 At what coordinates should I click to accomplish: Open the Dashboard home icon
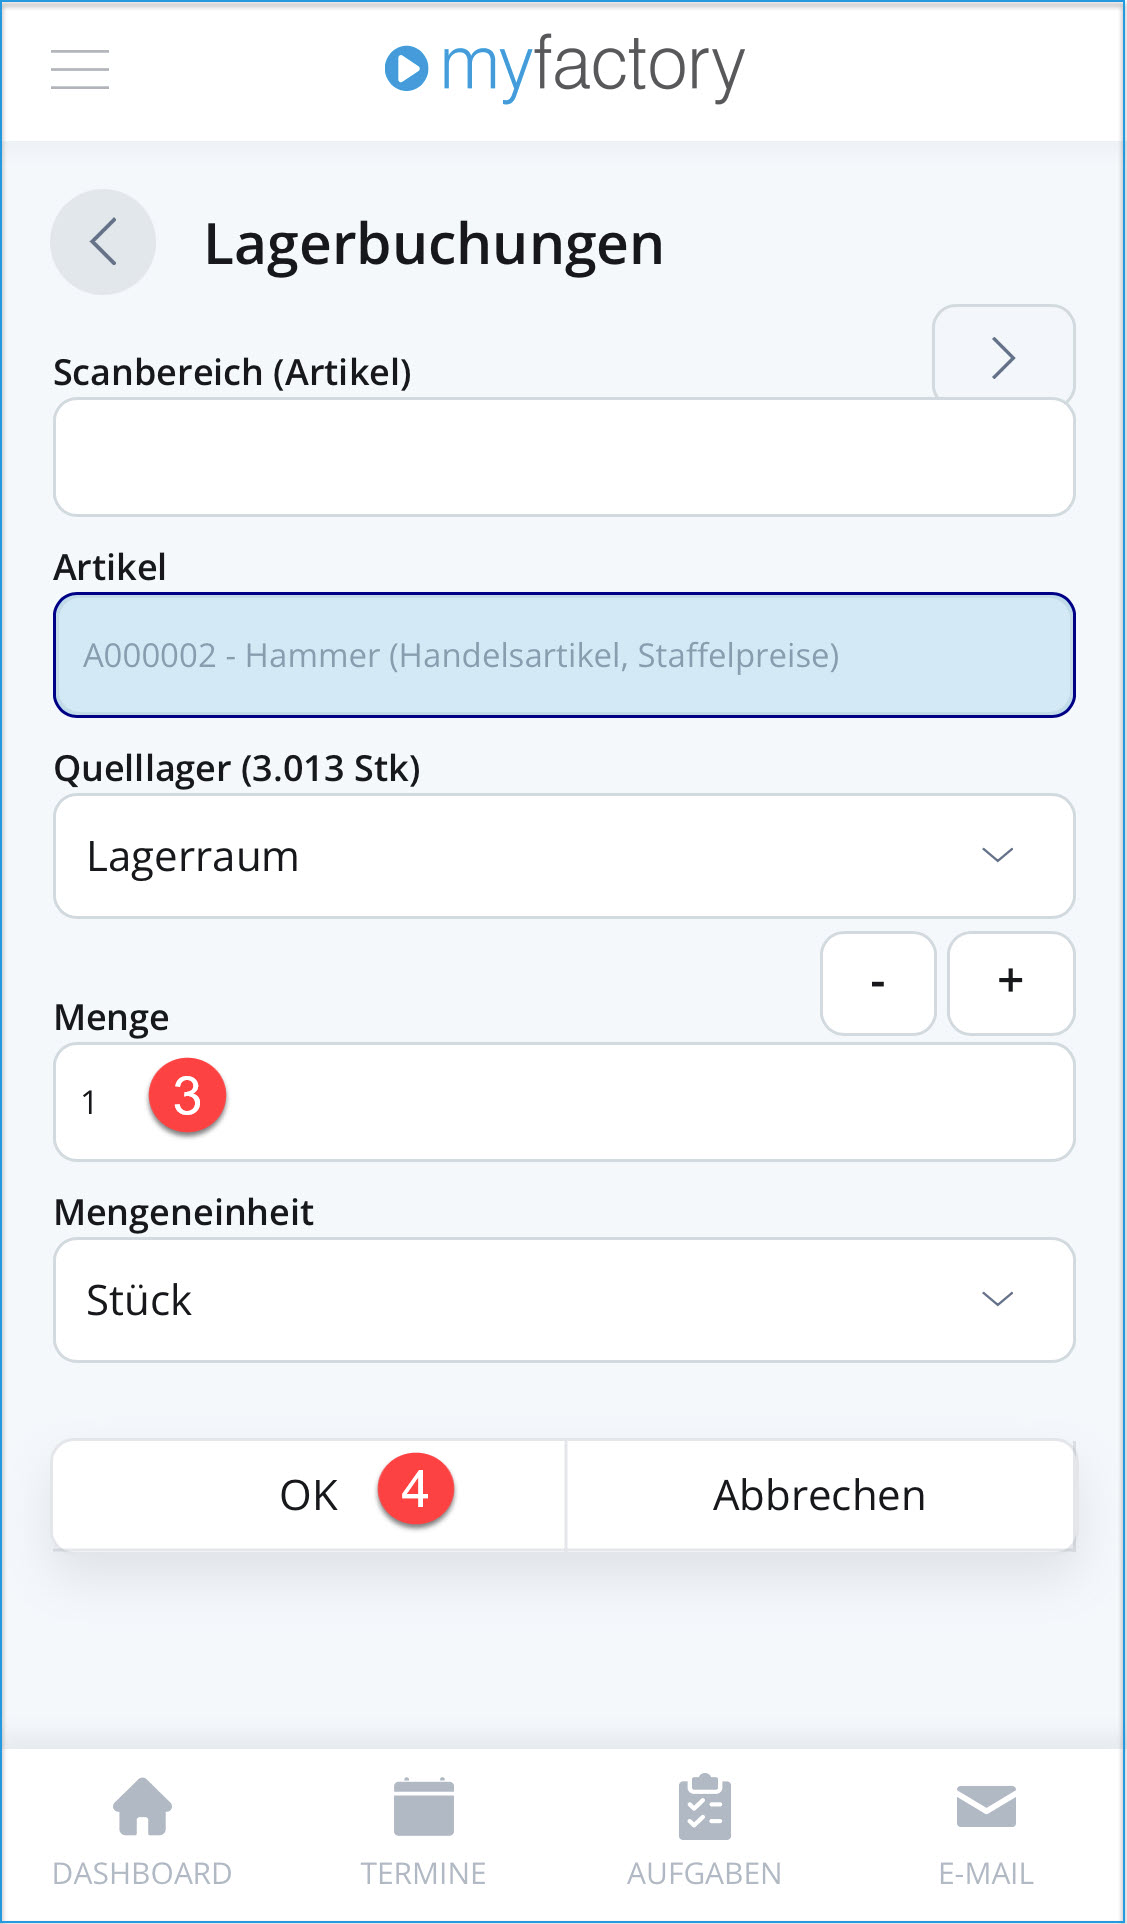click(142, 1807)
